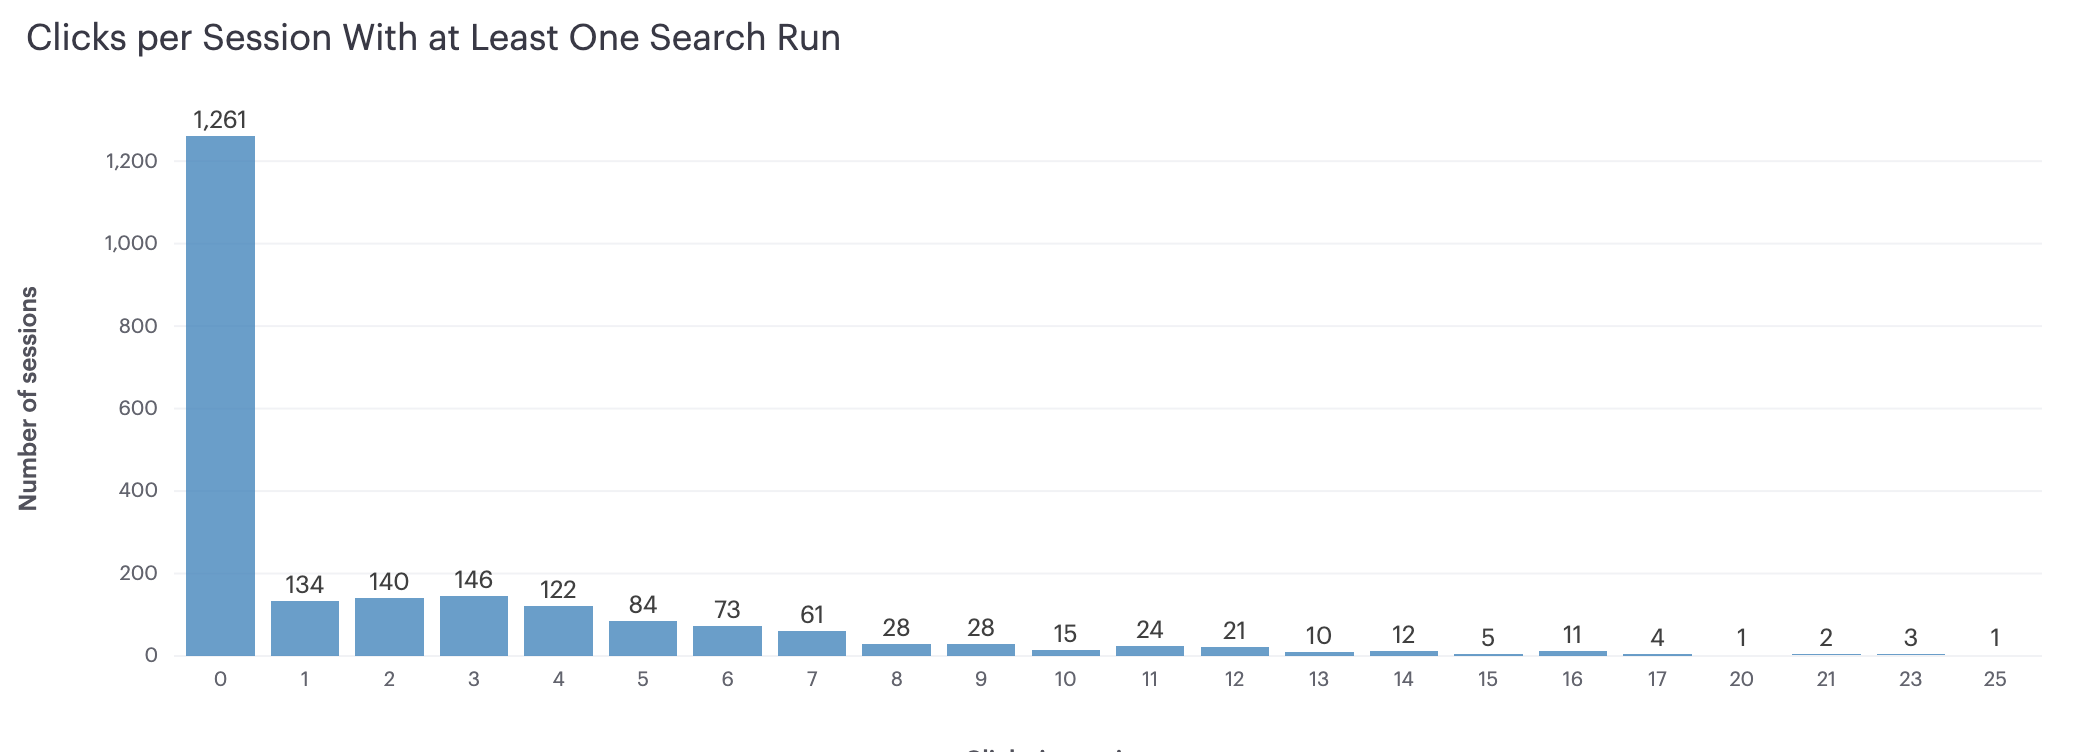Click the chart title text

tap(433, 38)
